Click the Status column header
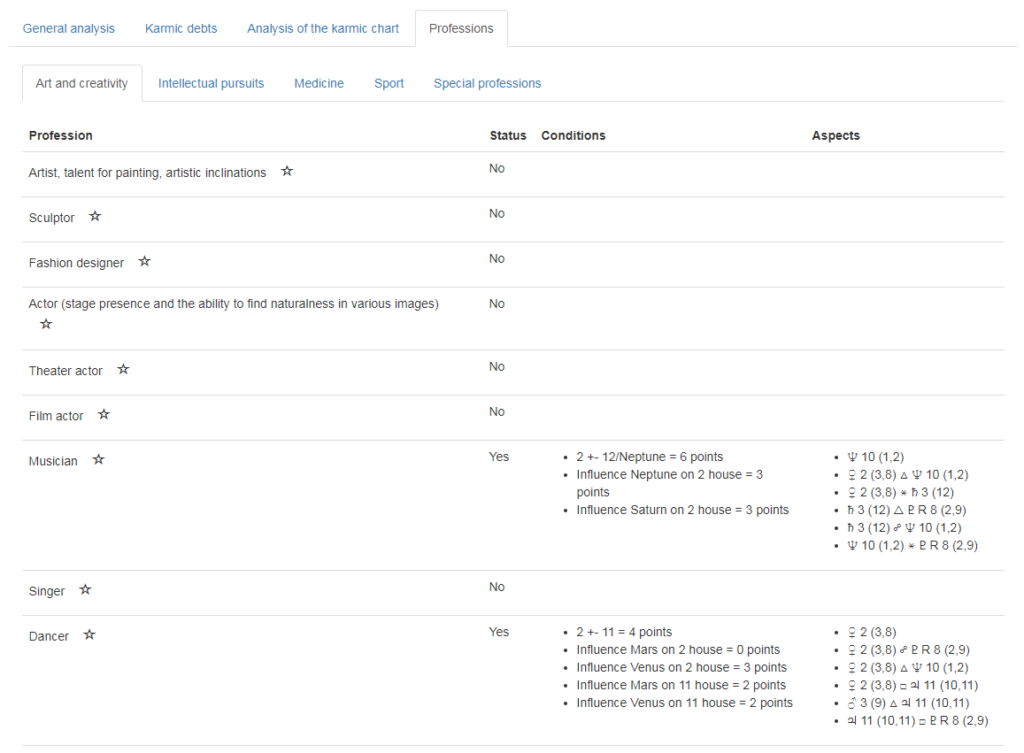This screenshot has width=1024, height=753. pyautogui.click(x=508, y=136)
